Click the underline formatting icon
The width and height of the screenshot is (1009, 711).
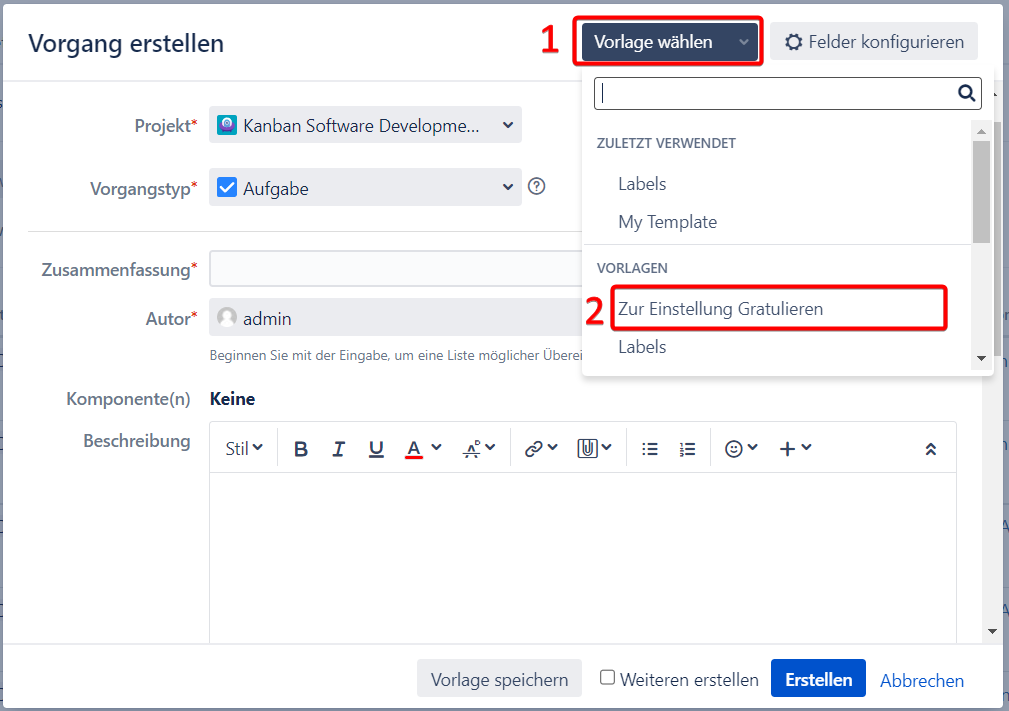376,449
